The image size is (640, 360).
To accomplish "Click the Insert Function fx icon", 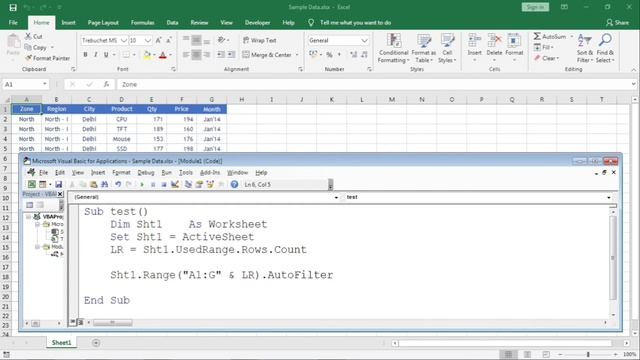I will click(x=106, y=84).
